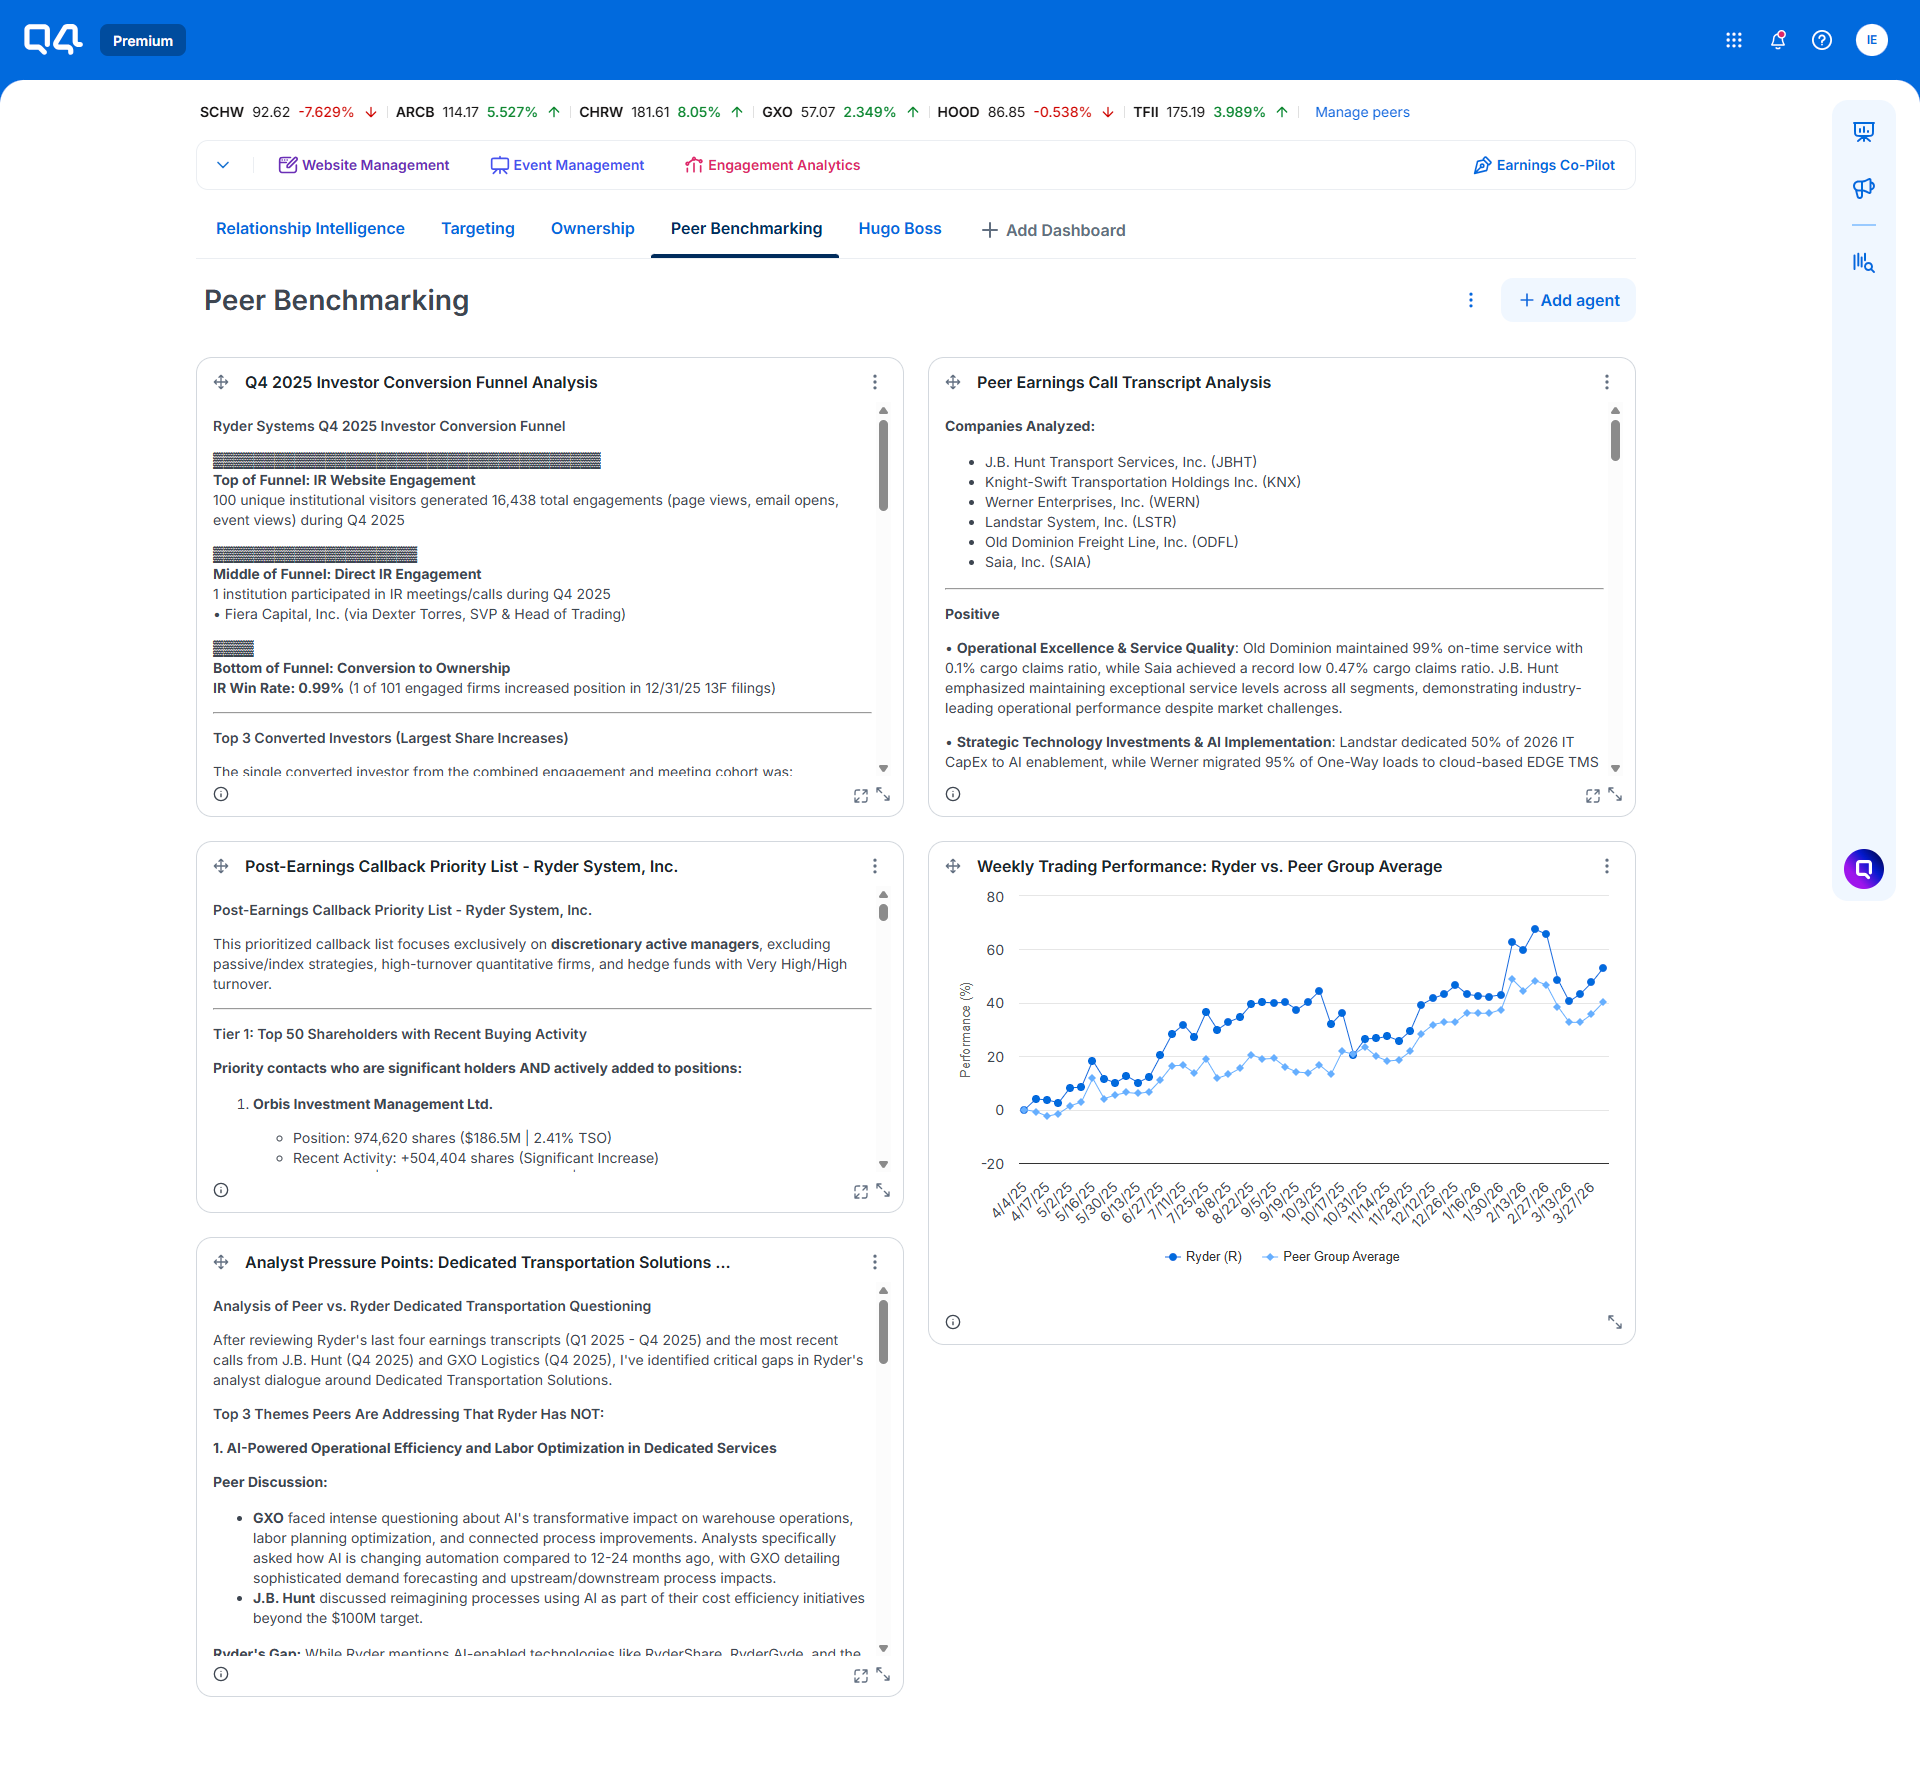The height and width of the screenshot is (1777, 1920).
Task: Show info for Analyst Pressure Points card
Action: coord(221,1674)
